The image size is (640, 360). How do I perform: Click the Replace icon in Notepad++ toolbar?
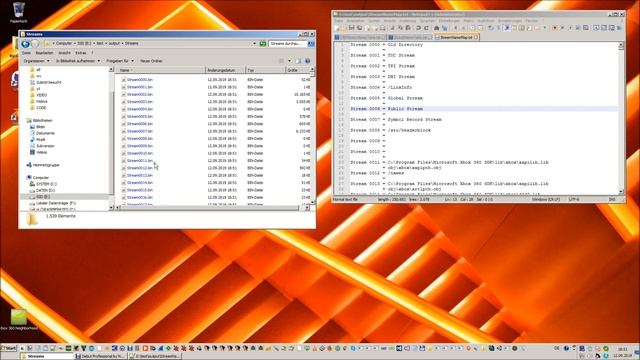(x=444, y=28)
